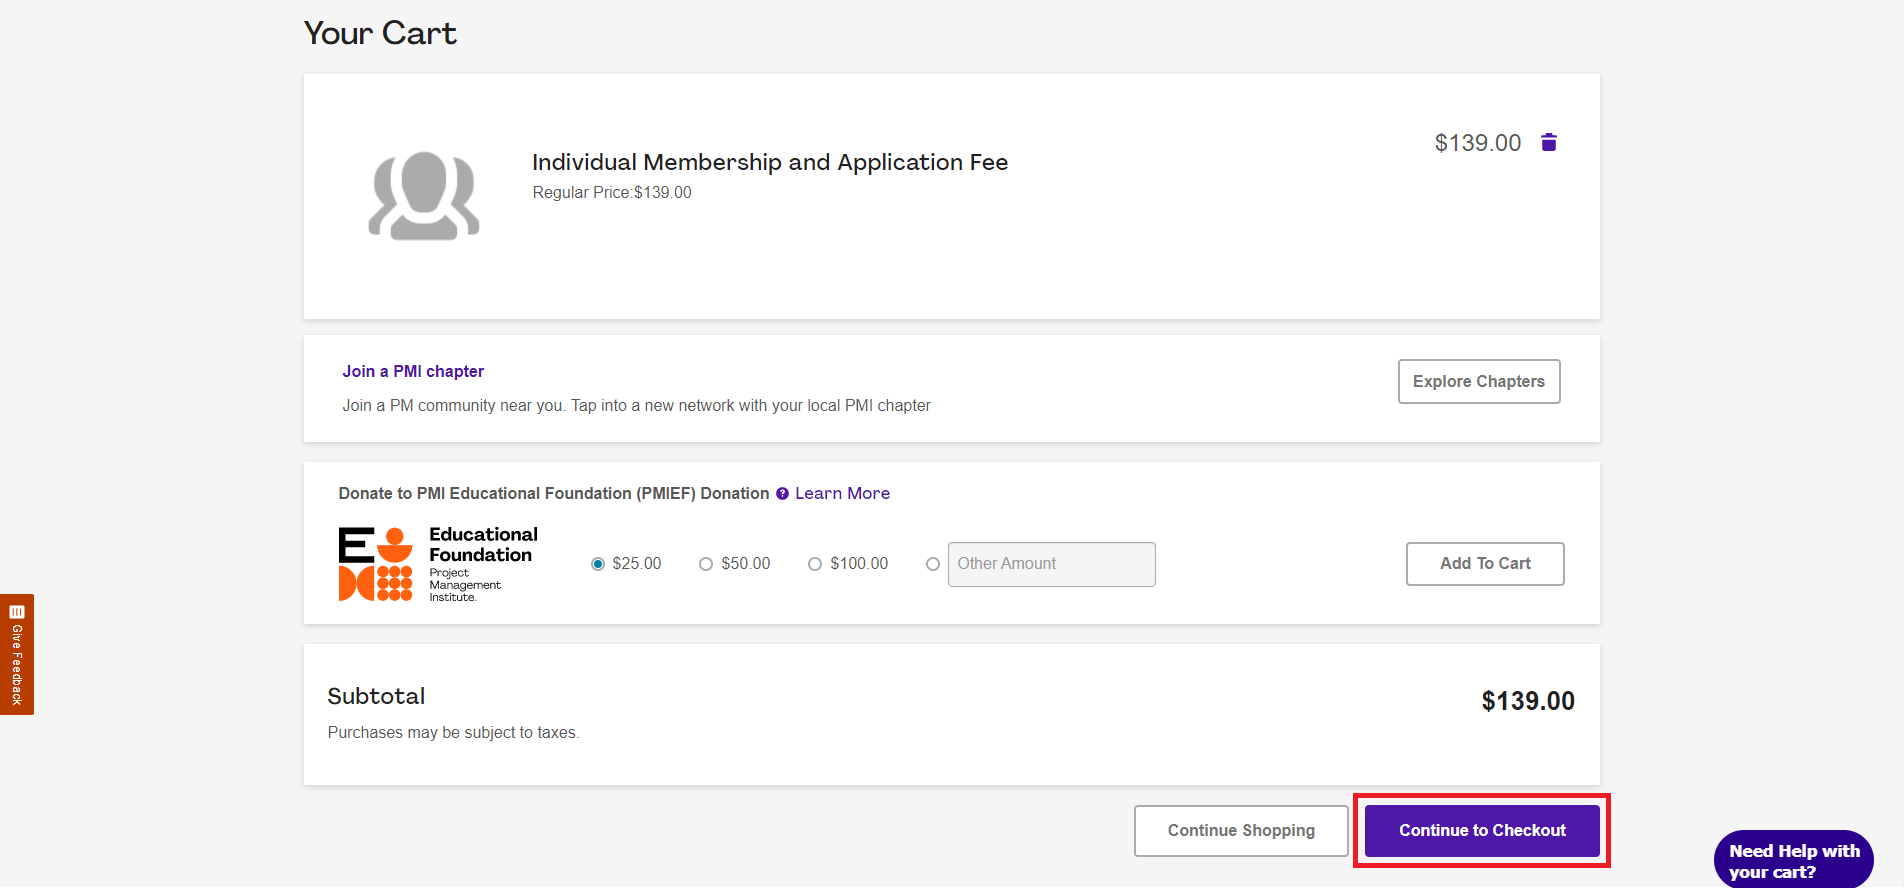Click the Purchases may be subject to taxes note

pyautogui.click(x=453, y=732)
